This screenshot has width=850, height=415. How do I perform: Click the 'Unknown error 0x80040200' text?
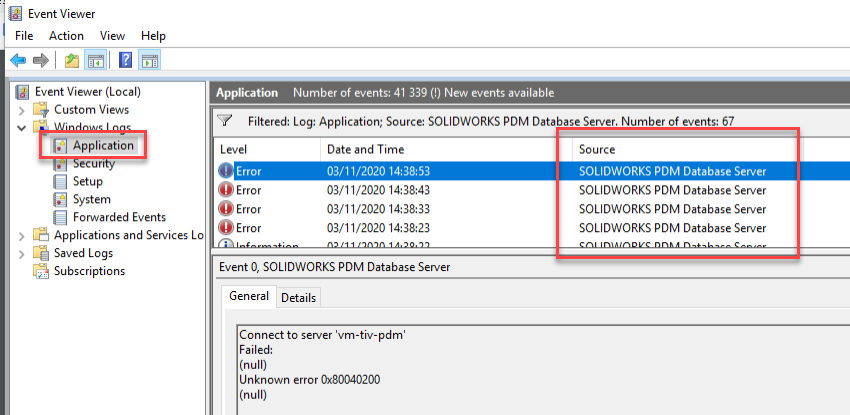click(310, 380)
